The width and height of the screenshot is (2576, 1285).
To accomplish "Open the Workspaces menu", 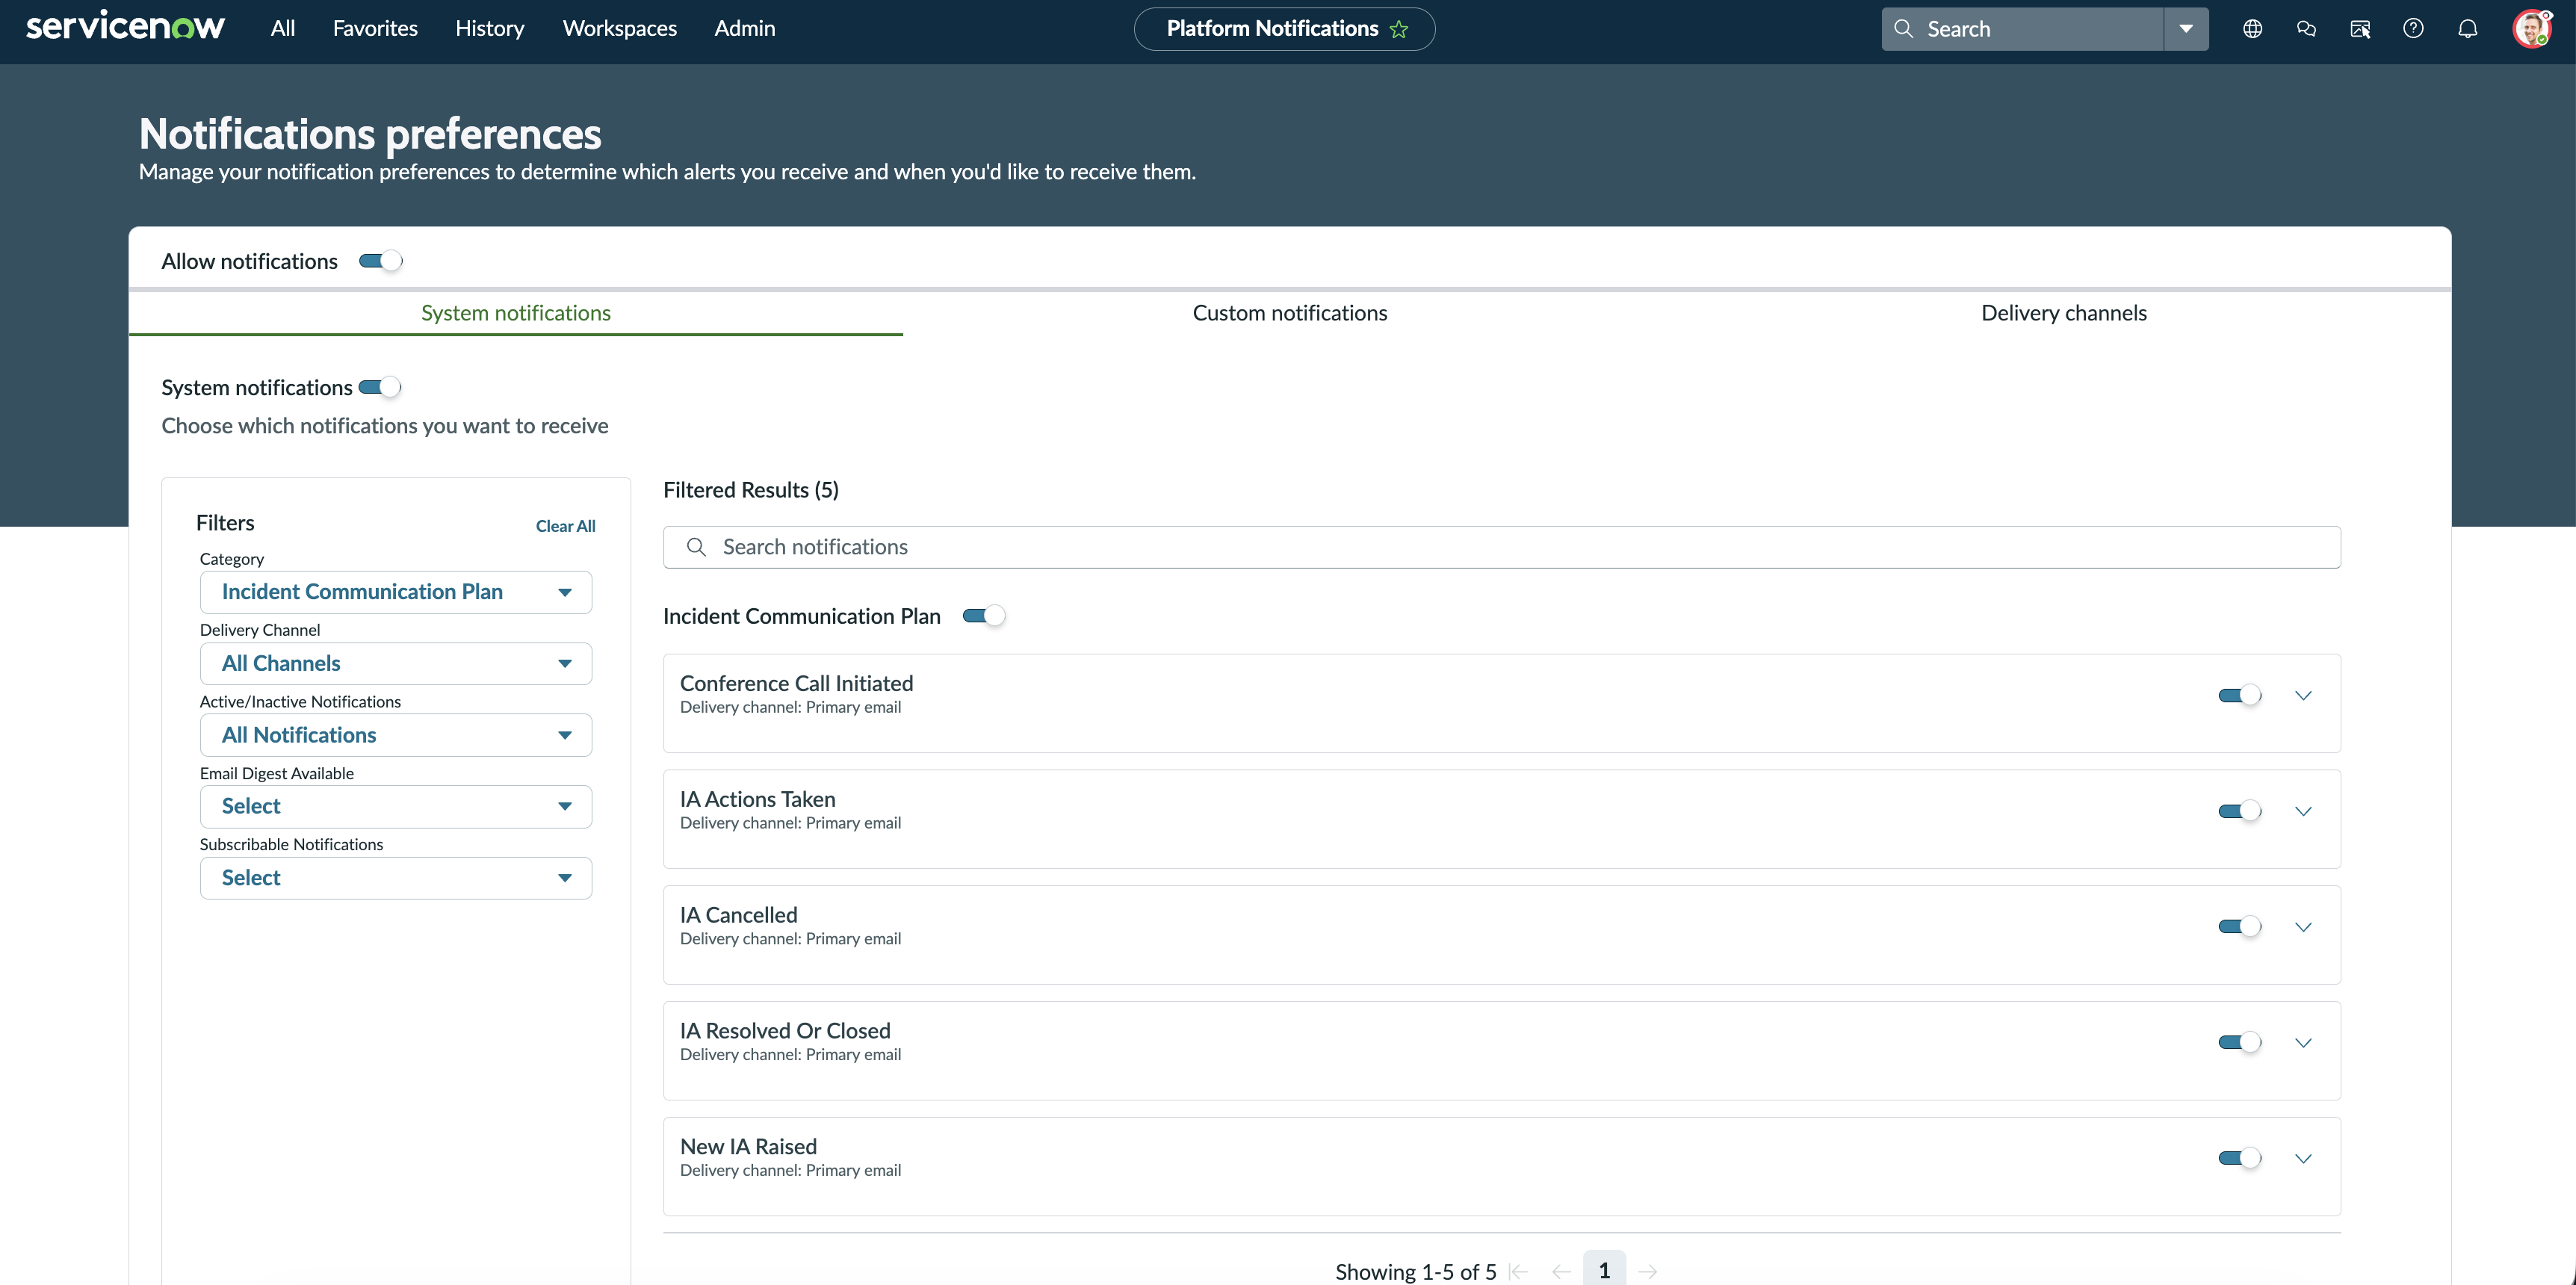I will [x=620, y=28].
